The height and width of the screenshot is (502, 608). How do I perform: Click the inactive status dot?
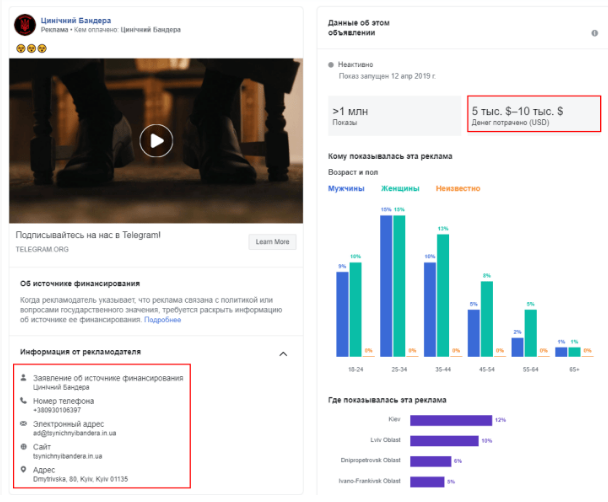(331, 65)
